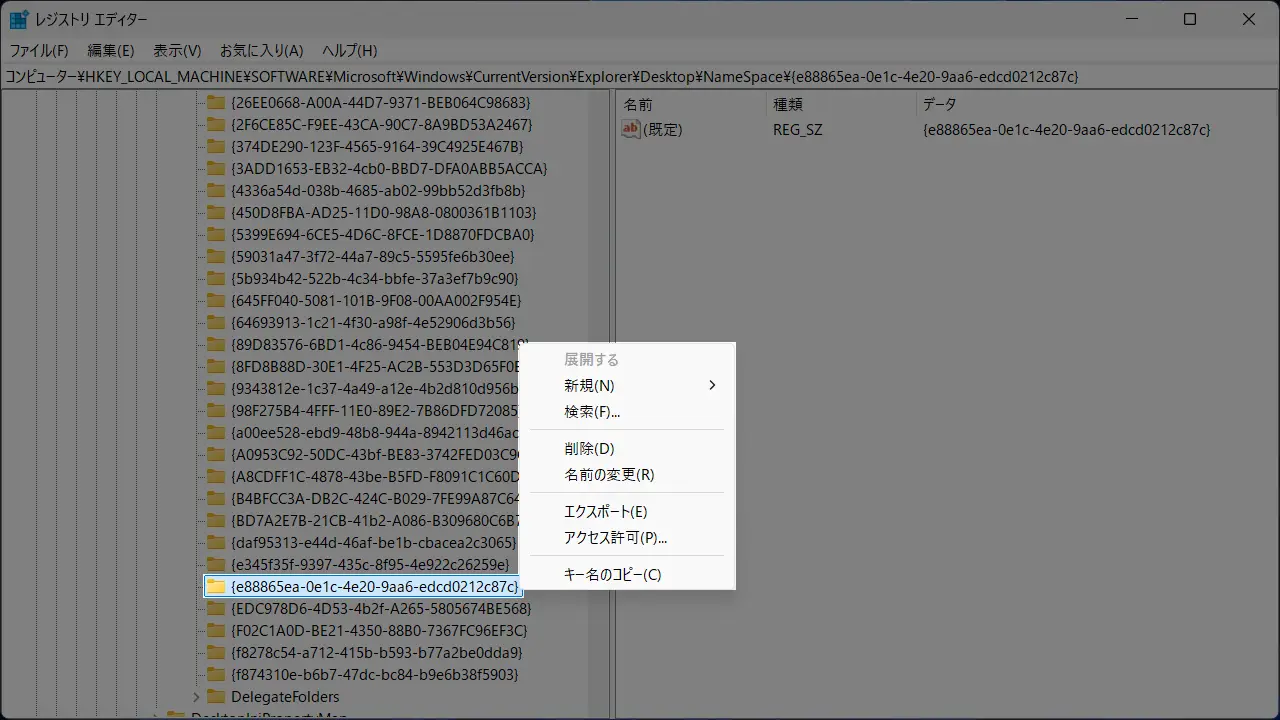The image size is (1280, 720).
Task: Open the ファイル(F) menu
Action: 39,50
